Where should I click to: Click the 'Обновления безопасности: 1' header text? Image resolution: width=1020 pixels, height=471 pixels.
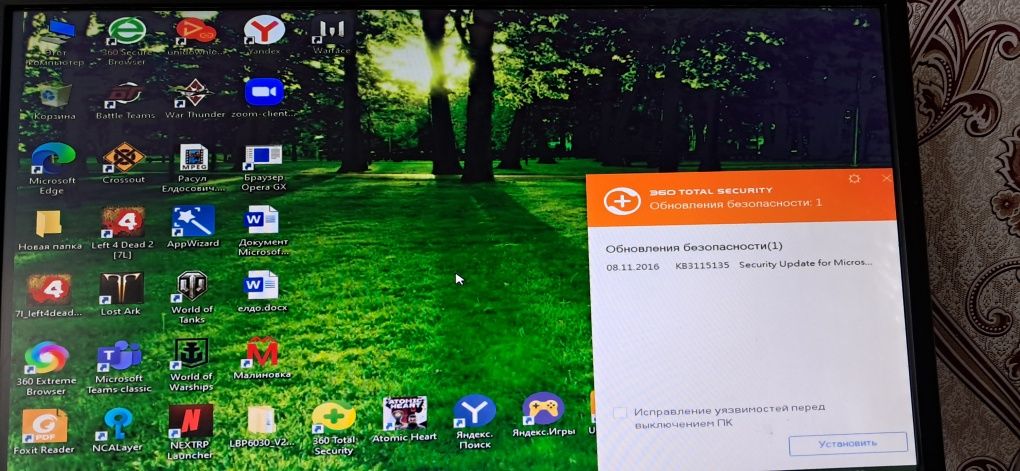[x=736, y=204]
